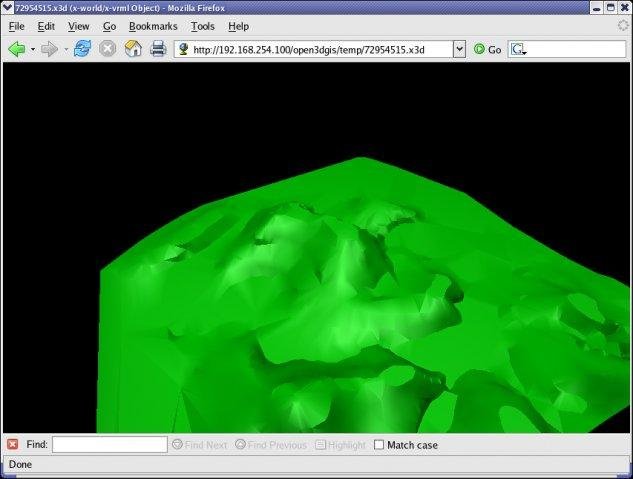
Task: Click the grey Forward arrow
Action: [50, 49]
